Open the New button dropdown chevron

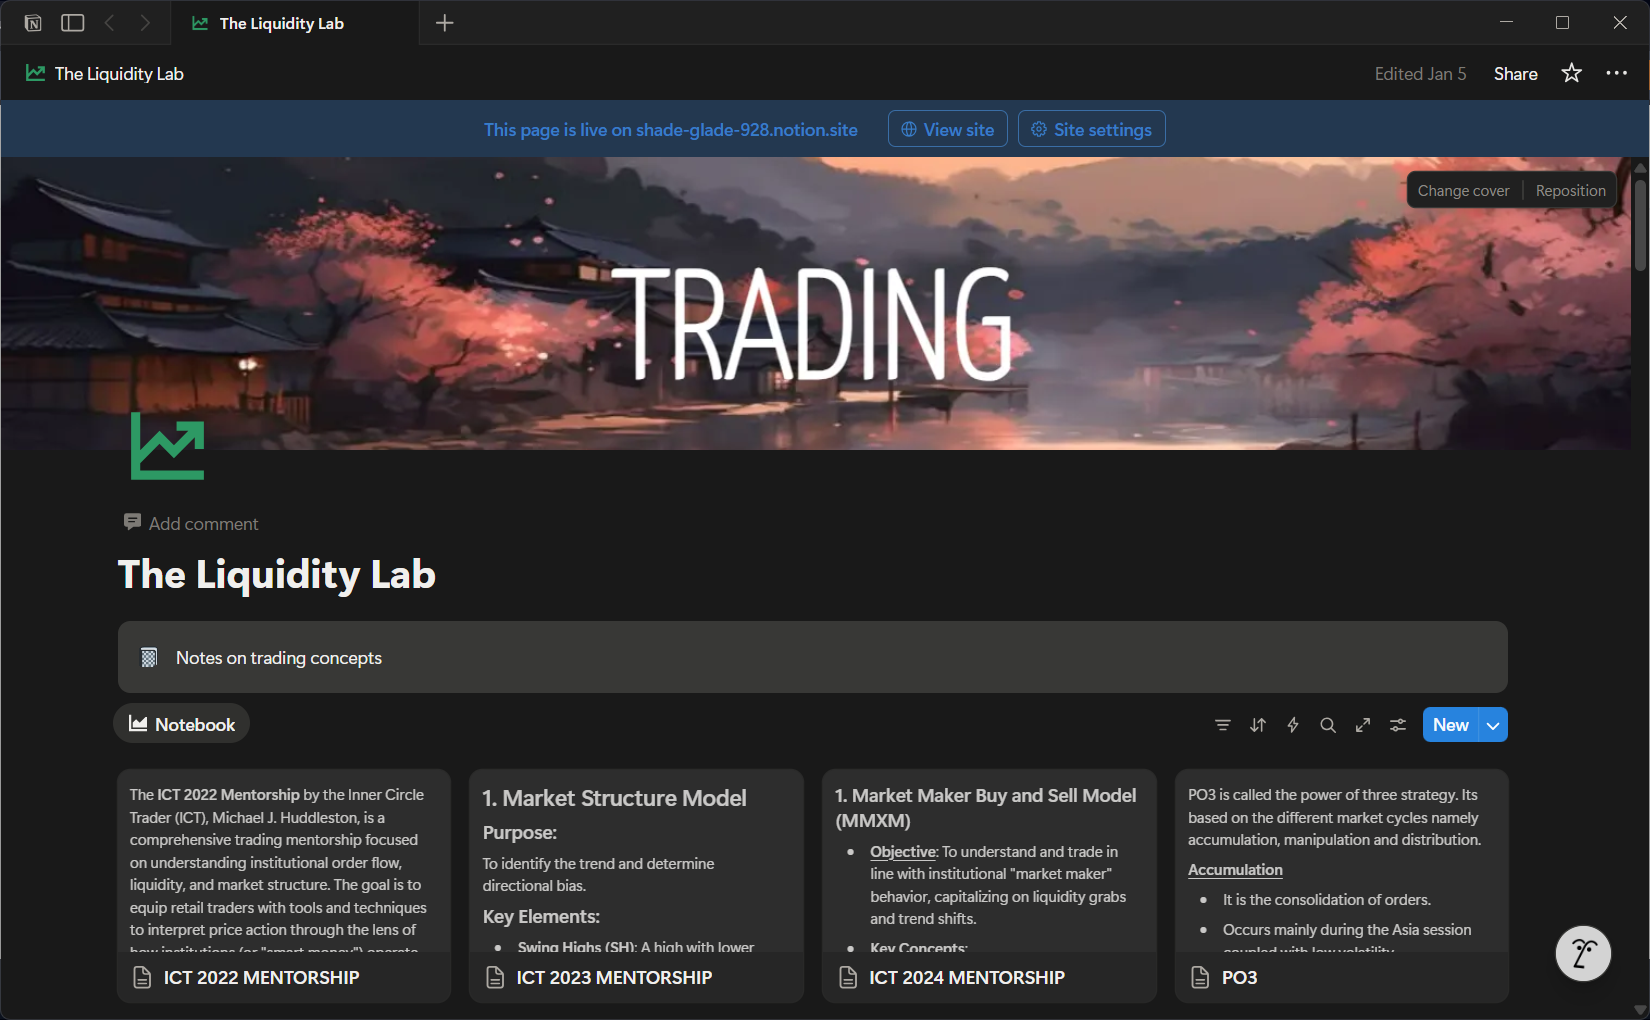(x=1491, y=724)
